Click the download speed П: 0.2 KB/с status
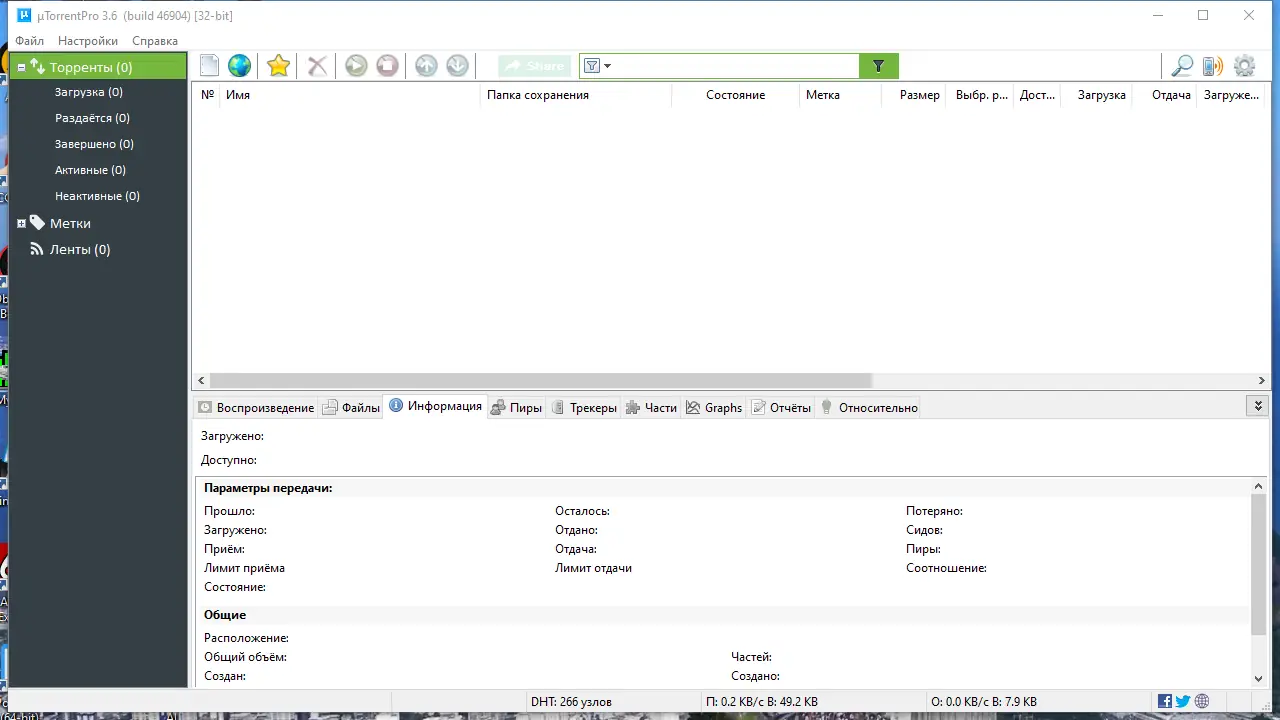Viewport: 1280px width, 720px height. [761, 702]
